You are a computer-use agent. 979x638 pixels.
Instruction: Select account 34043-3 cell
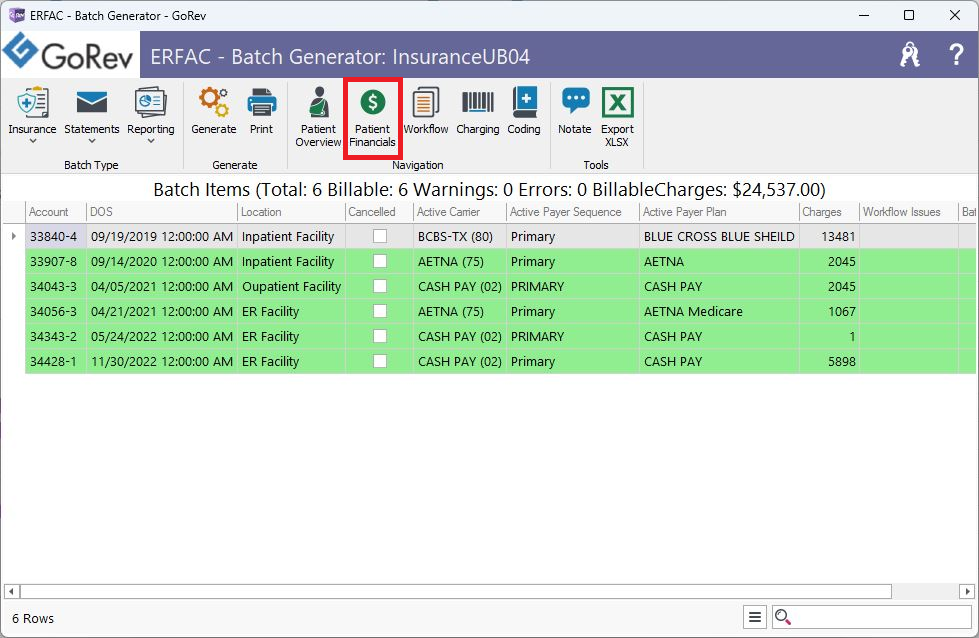tap(56, 286)
